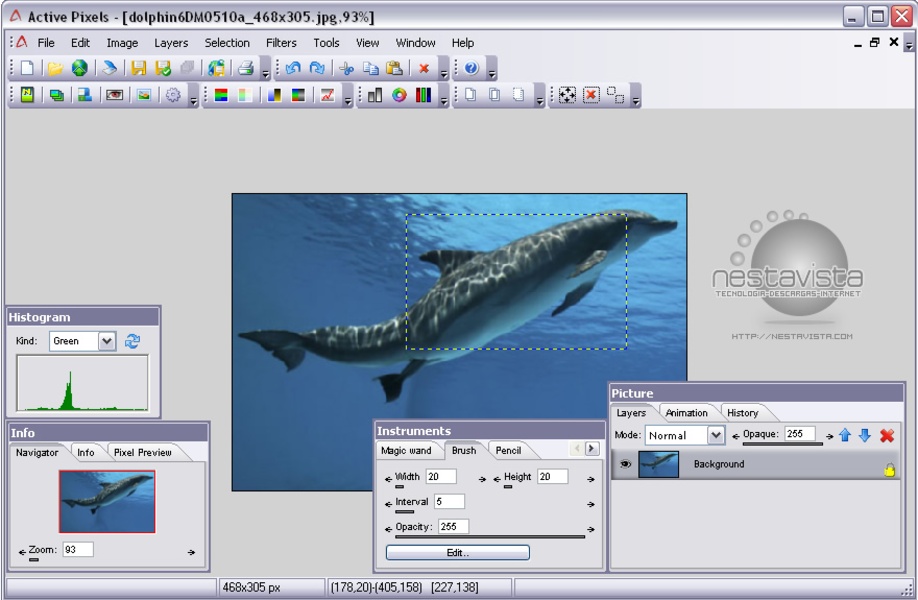Toggle the Background layer lock icon
The height and width of the screenshot is (600, 918).
tap(889, 470)
